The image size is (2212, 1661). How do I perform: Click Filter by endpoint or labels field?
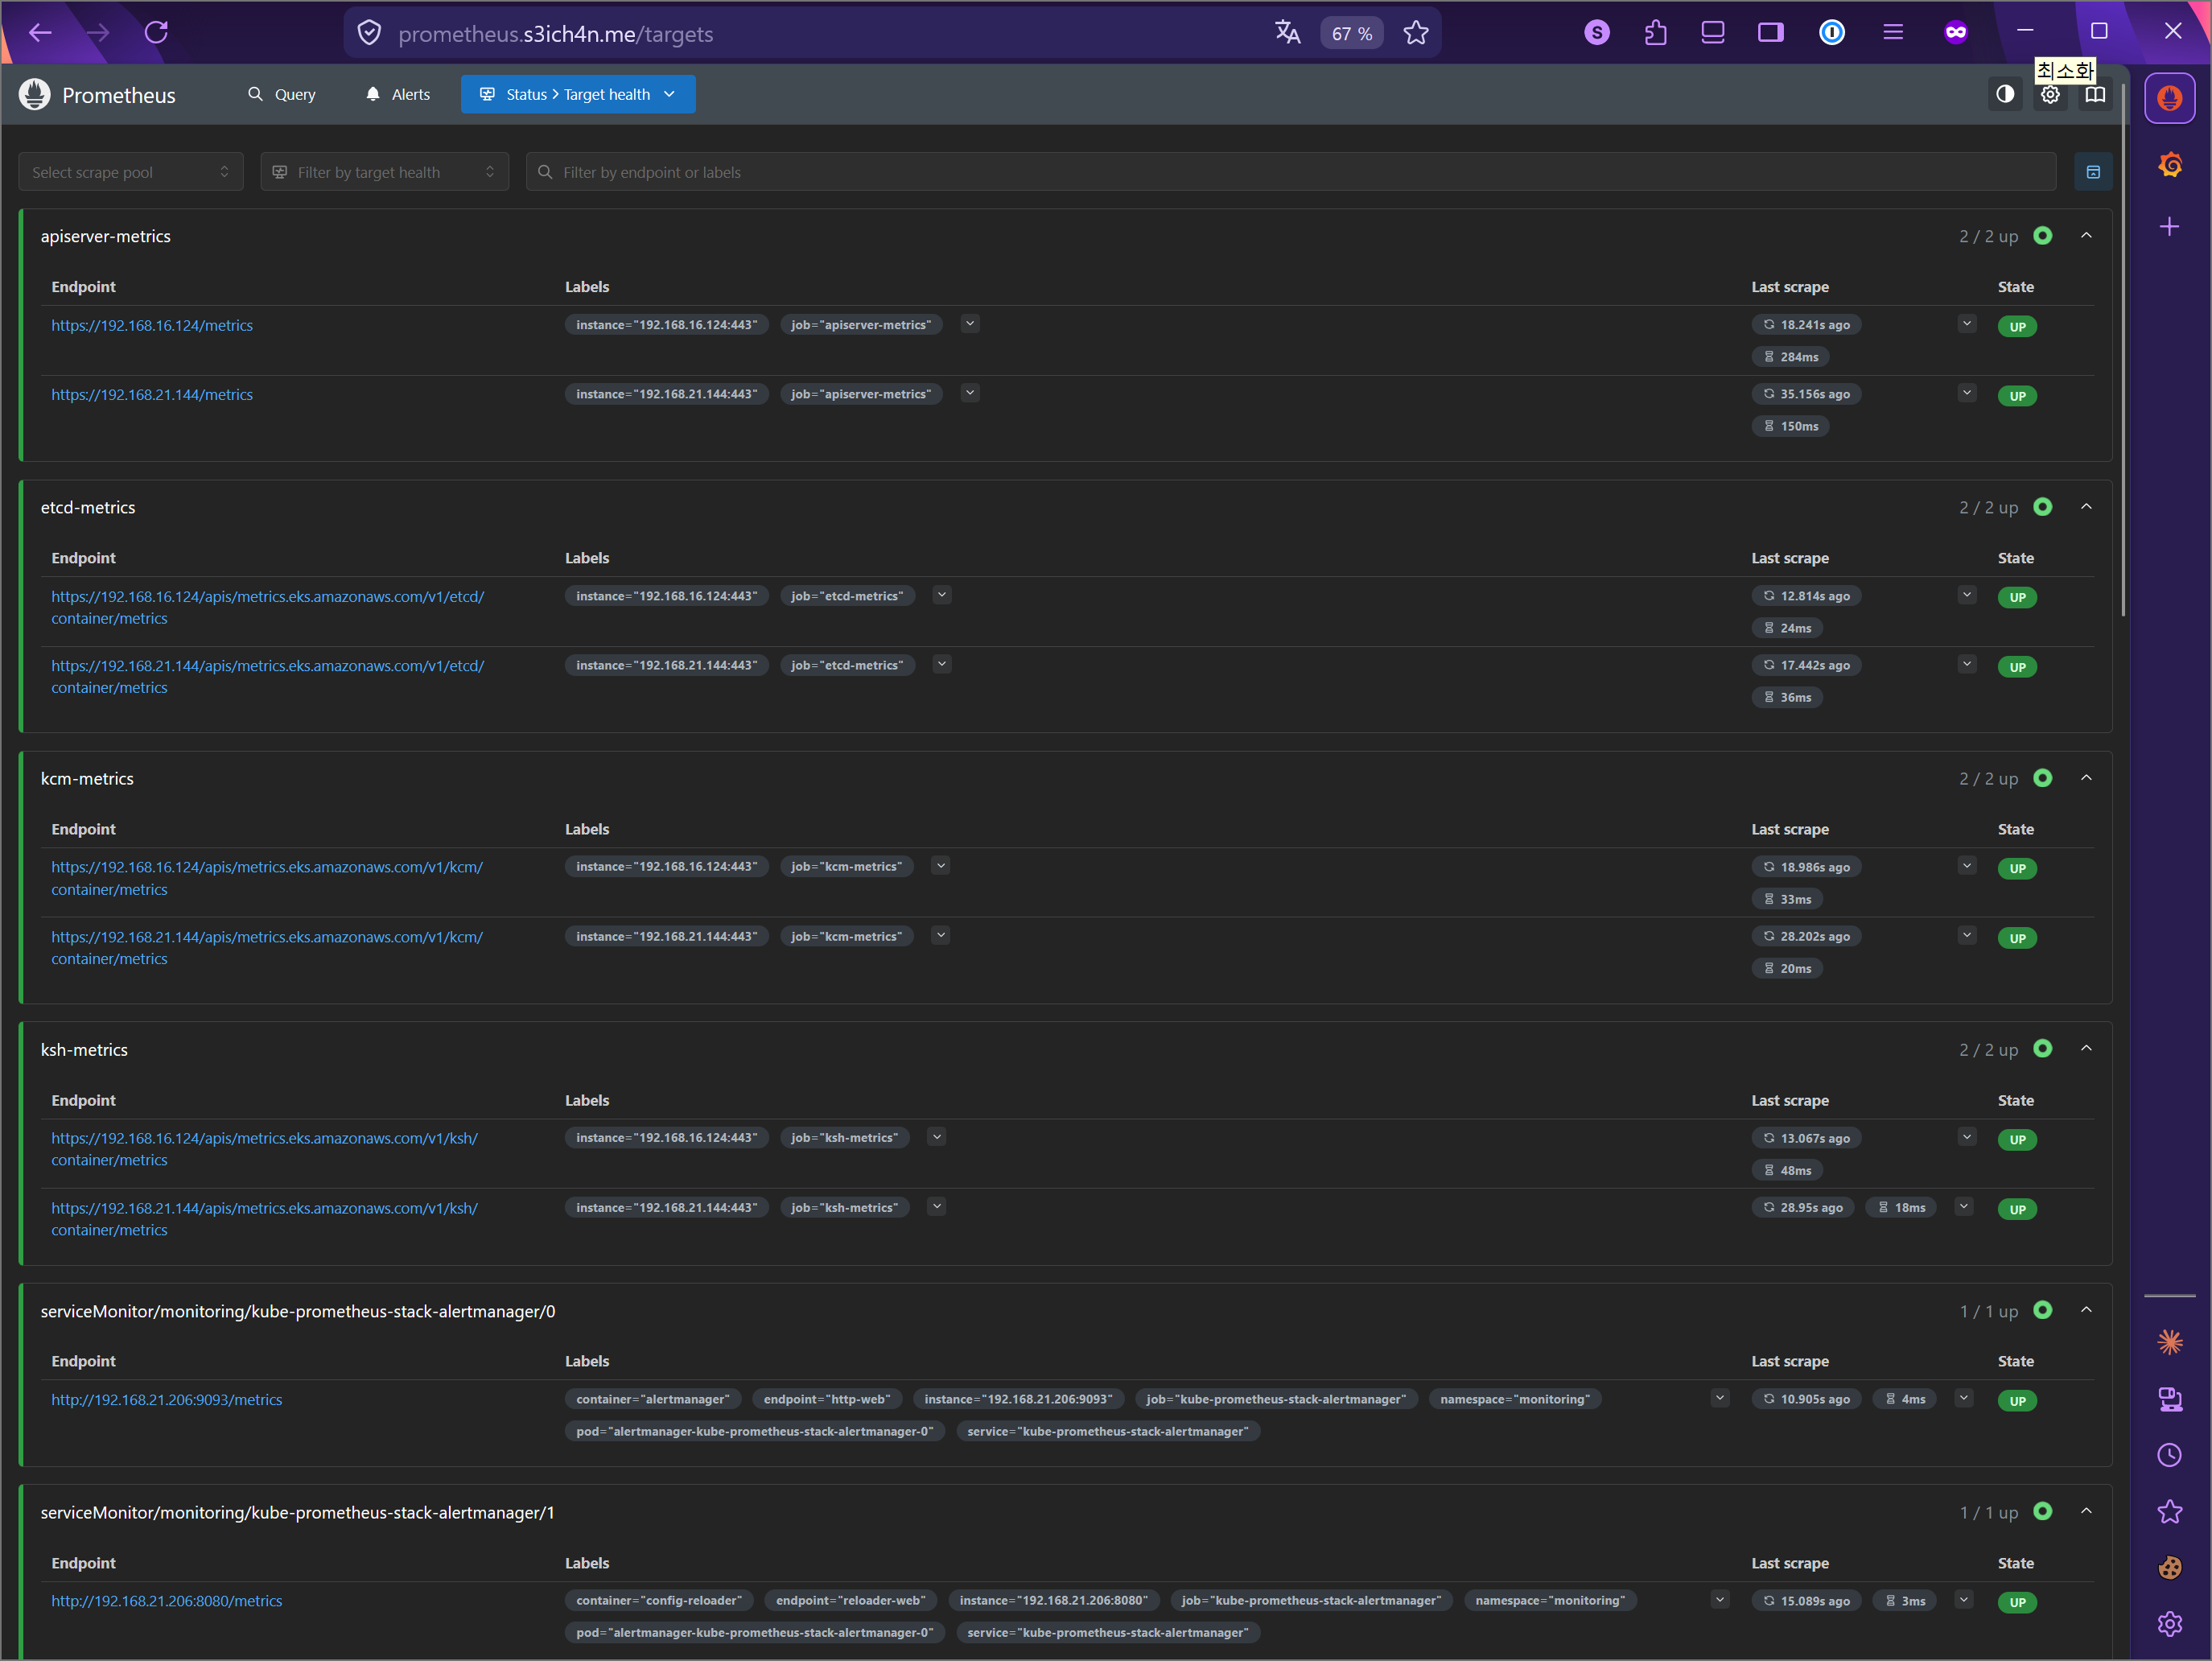[x=1290, y=172]
